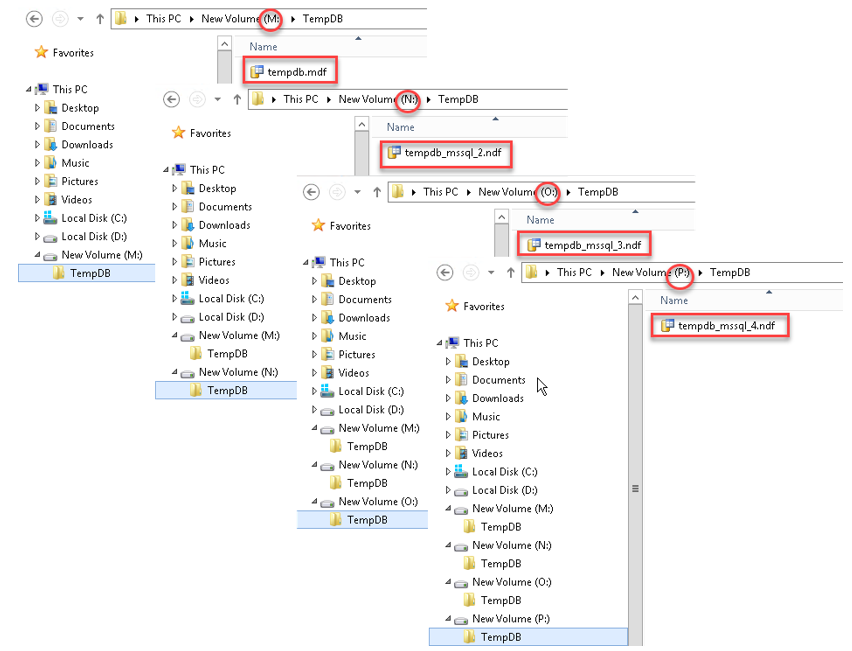The width and height of the screenshot is (852, 651).
Task: Click the tempdb_mssql_4.ndf file icon
Action: (x=668, y=326)
